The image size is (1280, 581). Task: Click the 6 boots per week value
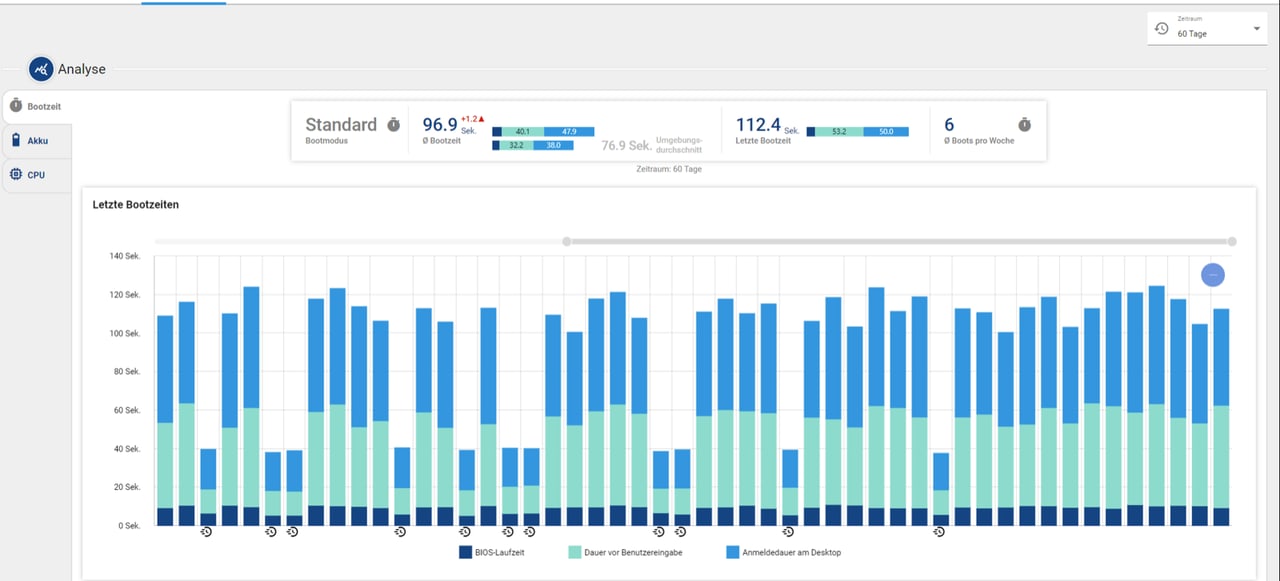[949, 125]
